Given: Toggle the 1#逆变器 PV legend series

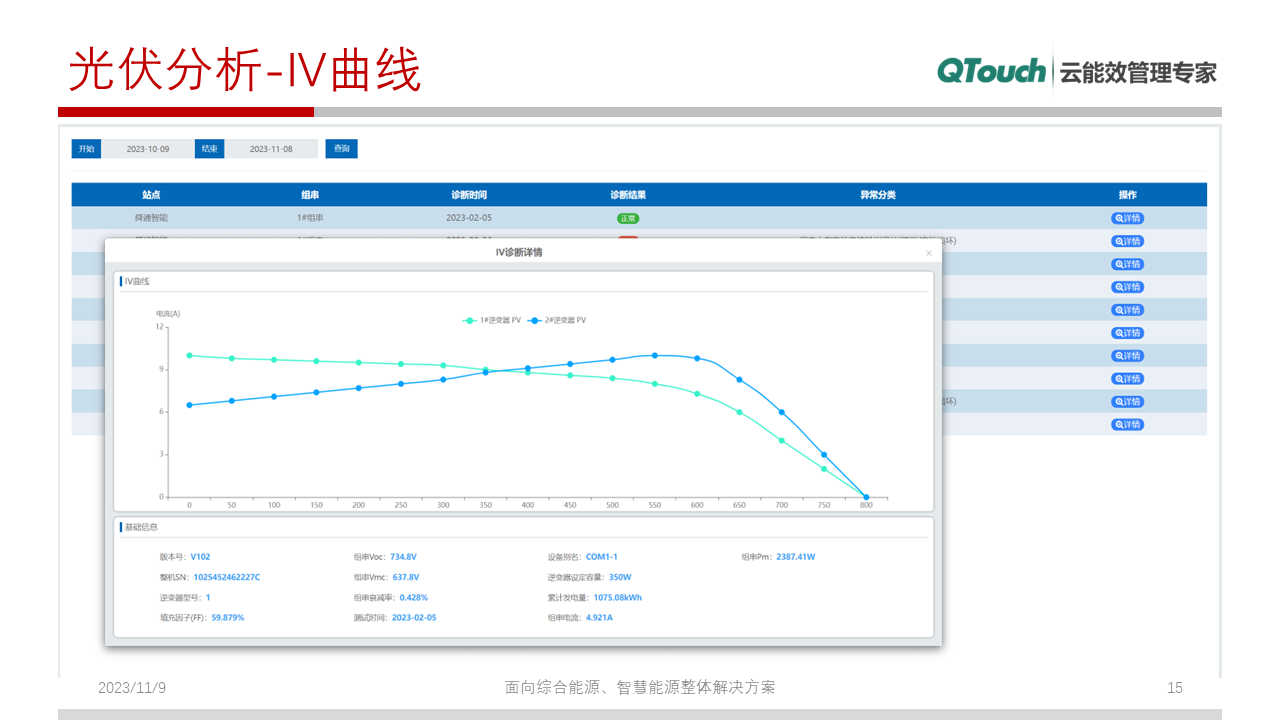Looking at the screenshot, I should pos(492,320).
